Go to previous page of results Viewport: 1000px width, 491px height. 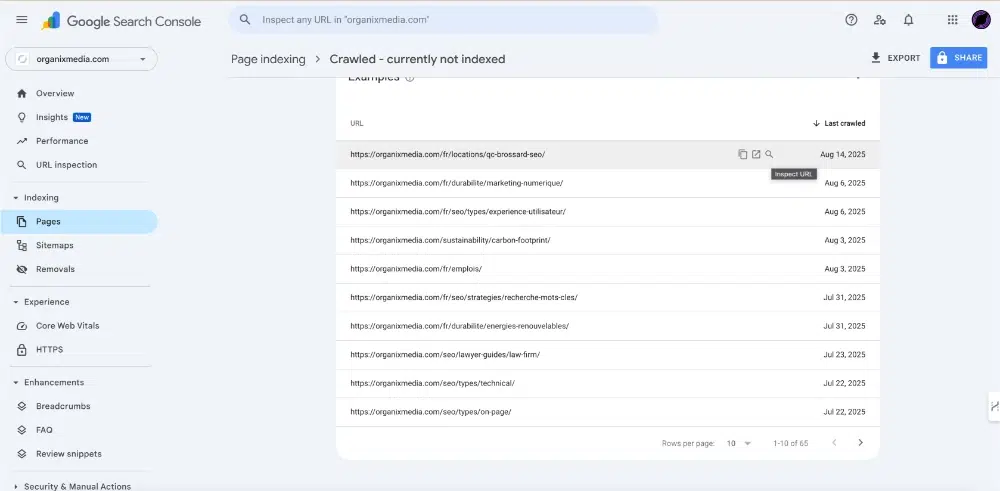(834, 443)
